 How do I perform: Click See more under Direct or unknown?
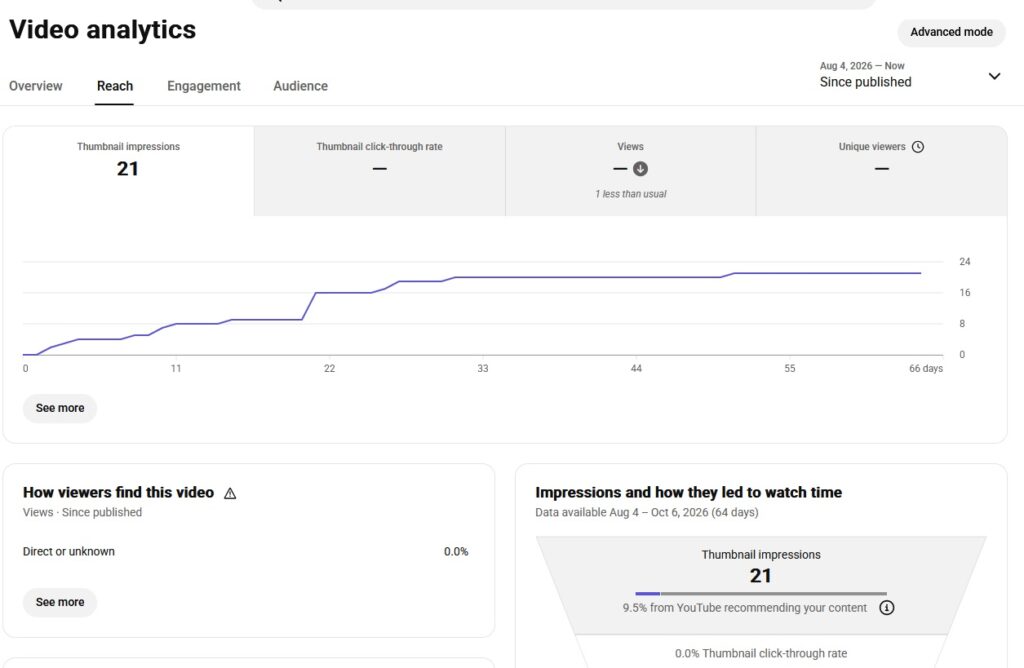[x=60, y=602]
